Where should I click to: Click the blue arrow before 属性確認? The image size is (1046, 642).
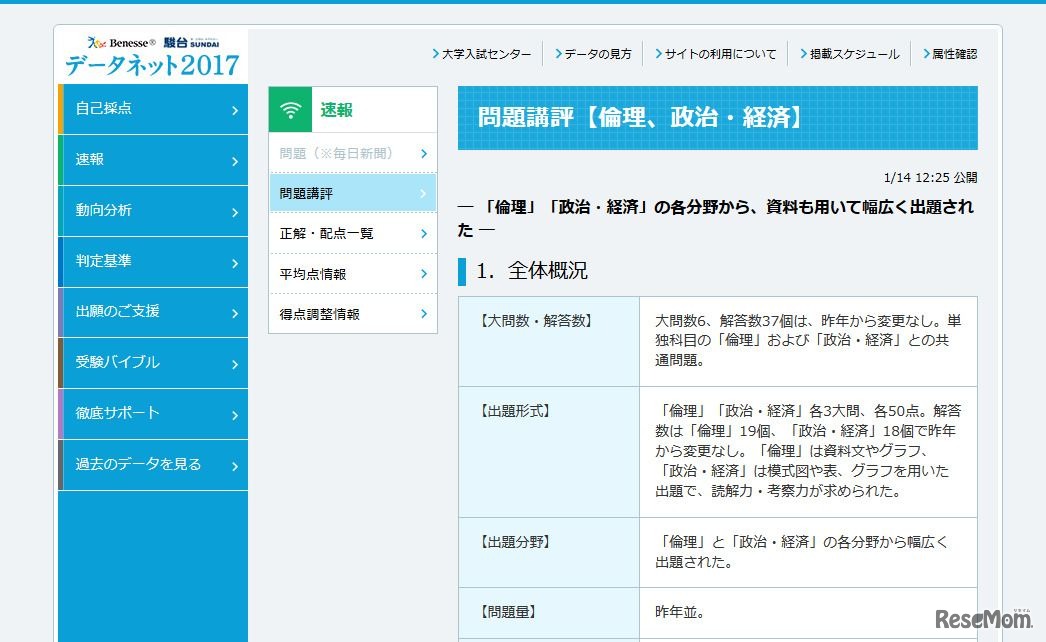[925, 54]
